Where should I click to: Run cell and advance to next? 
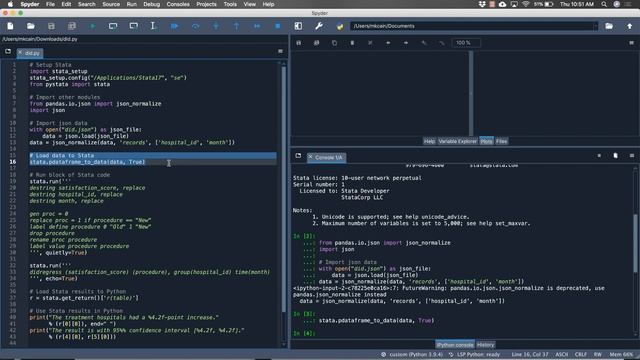click(x=133, y=26)
